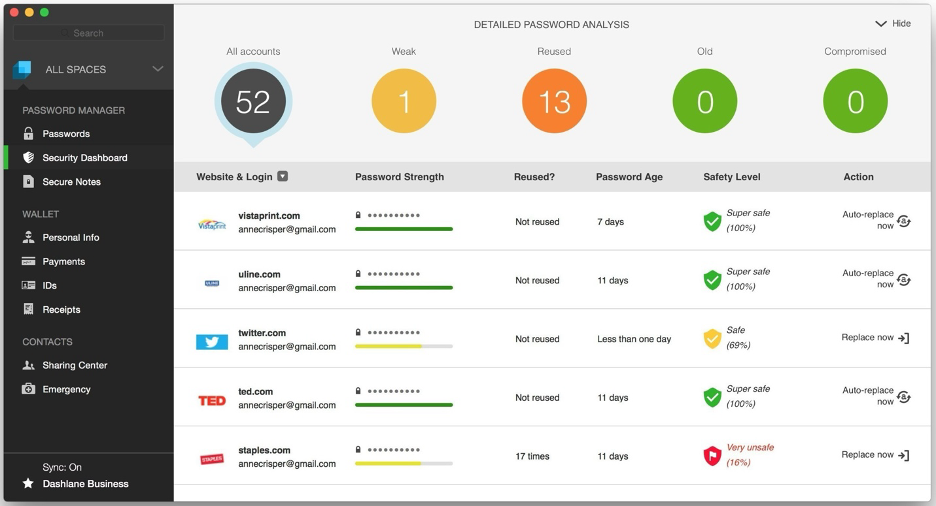
Task: Click the Emergency kit icon
Action: tap(28, 388)
